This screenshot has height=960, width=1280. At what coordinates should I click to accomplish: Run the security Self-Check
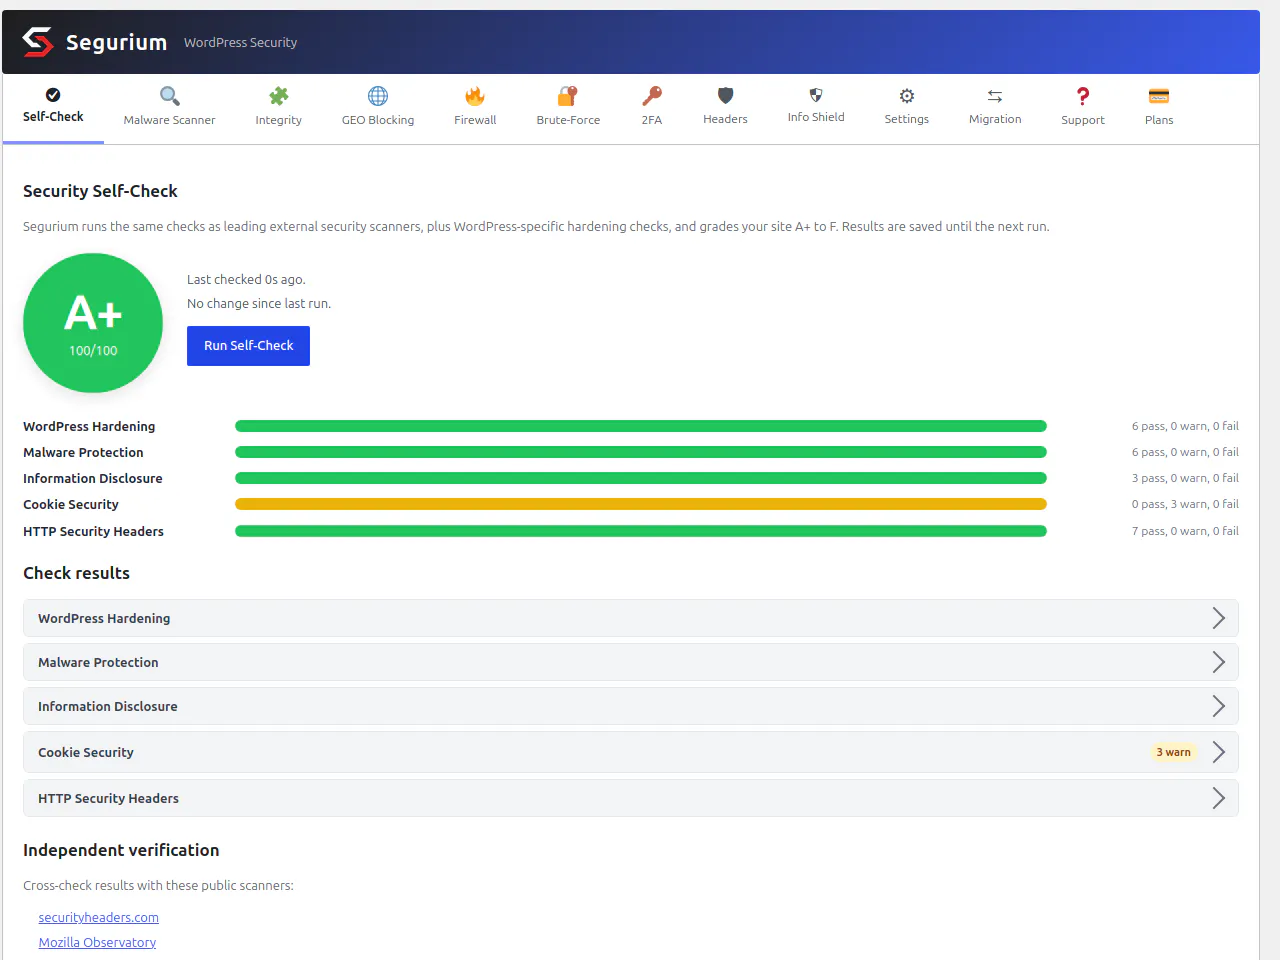pyautogui.click(x=248, y=346)
